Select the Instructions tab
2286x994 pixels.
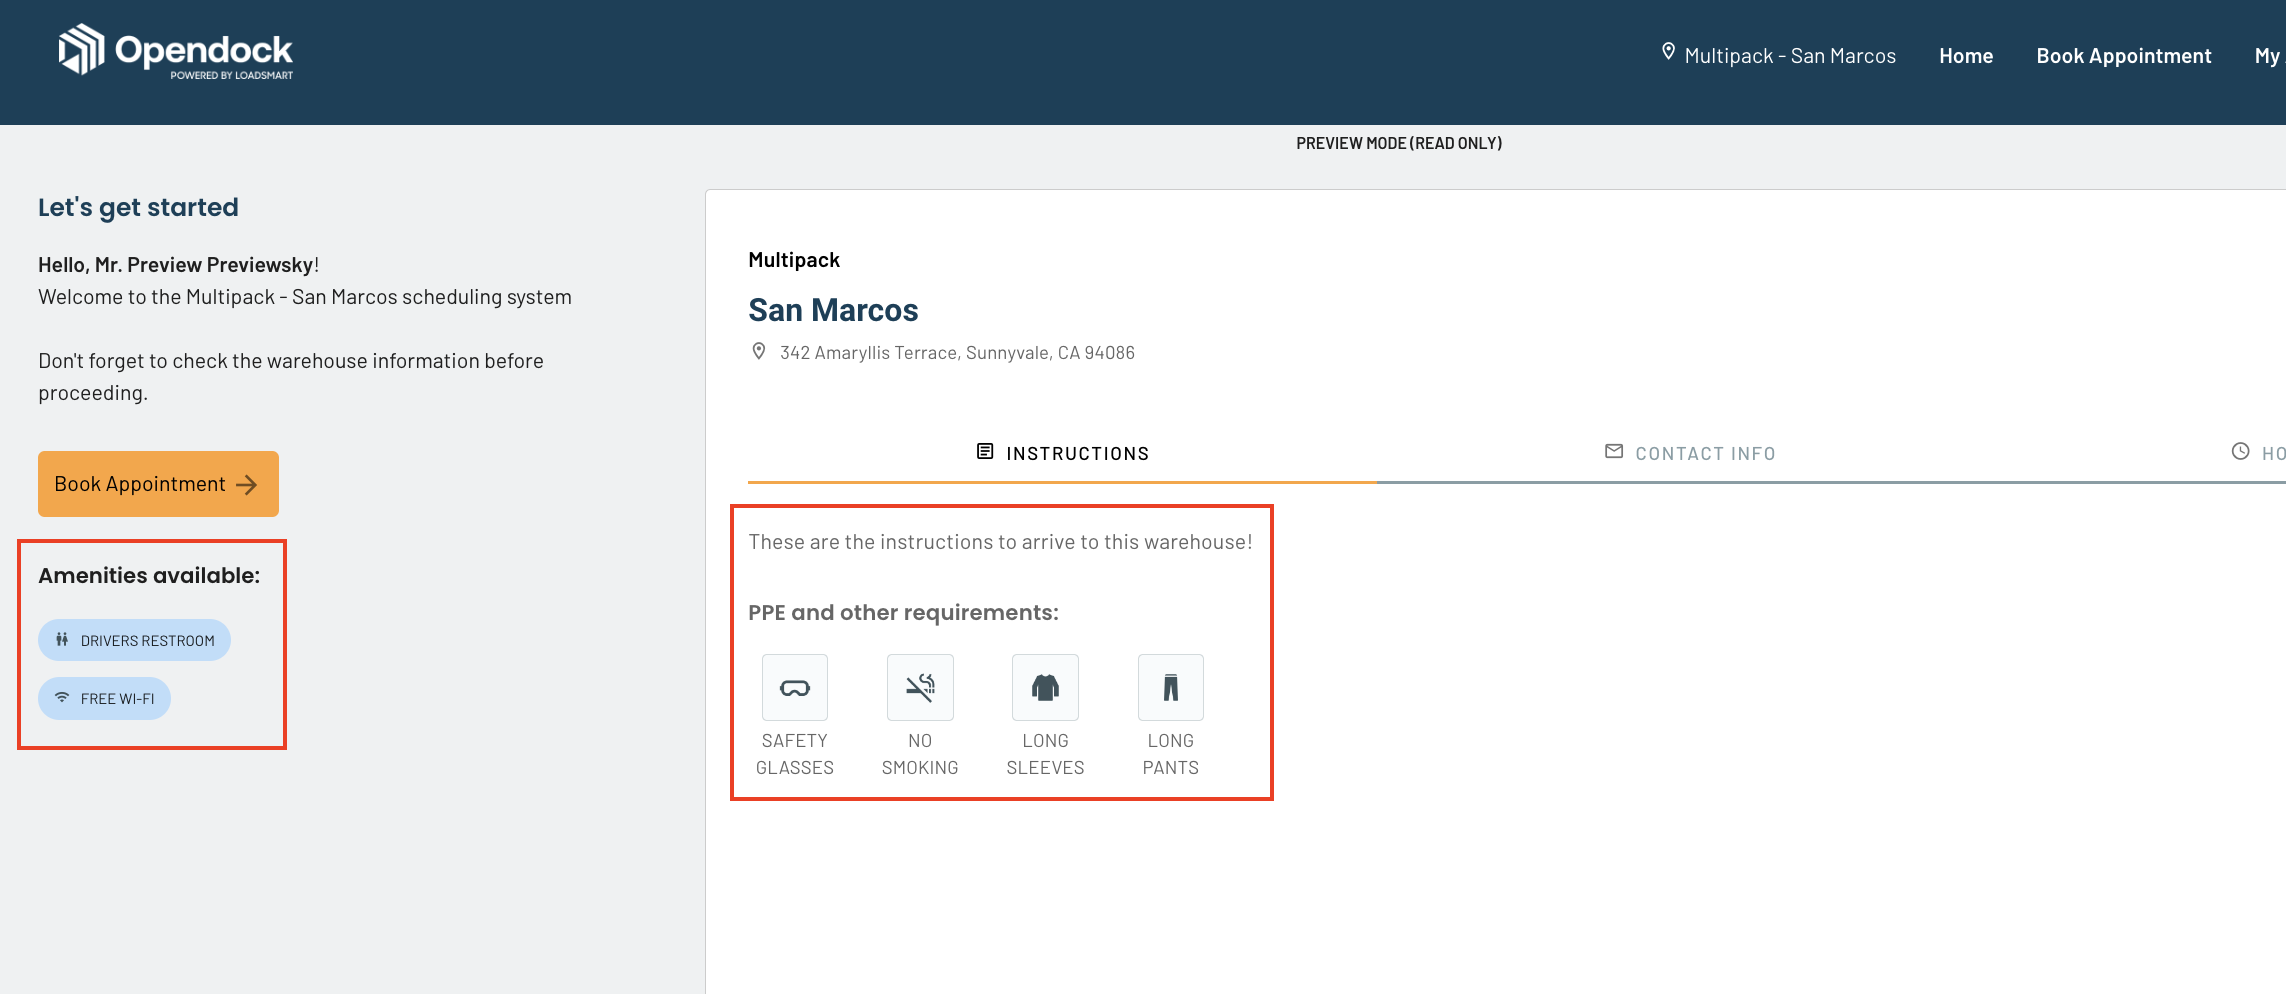[1076, 454]
